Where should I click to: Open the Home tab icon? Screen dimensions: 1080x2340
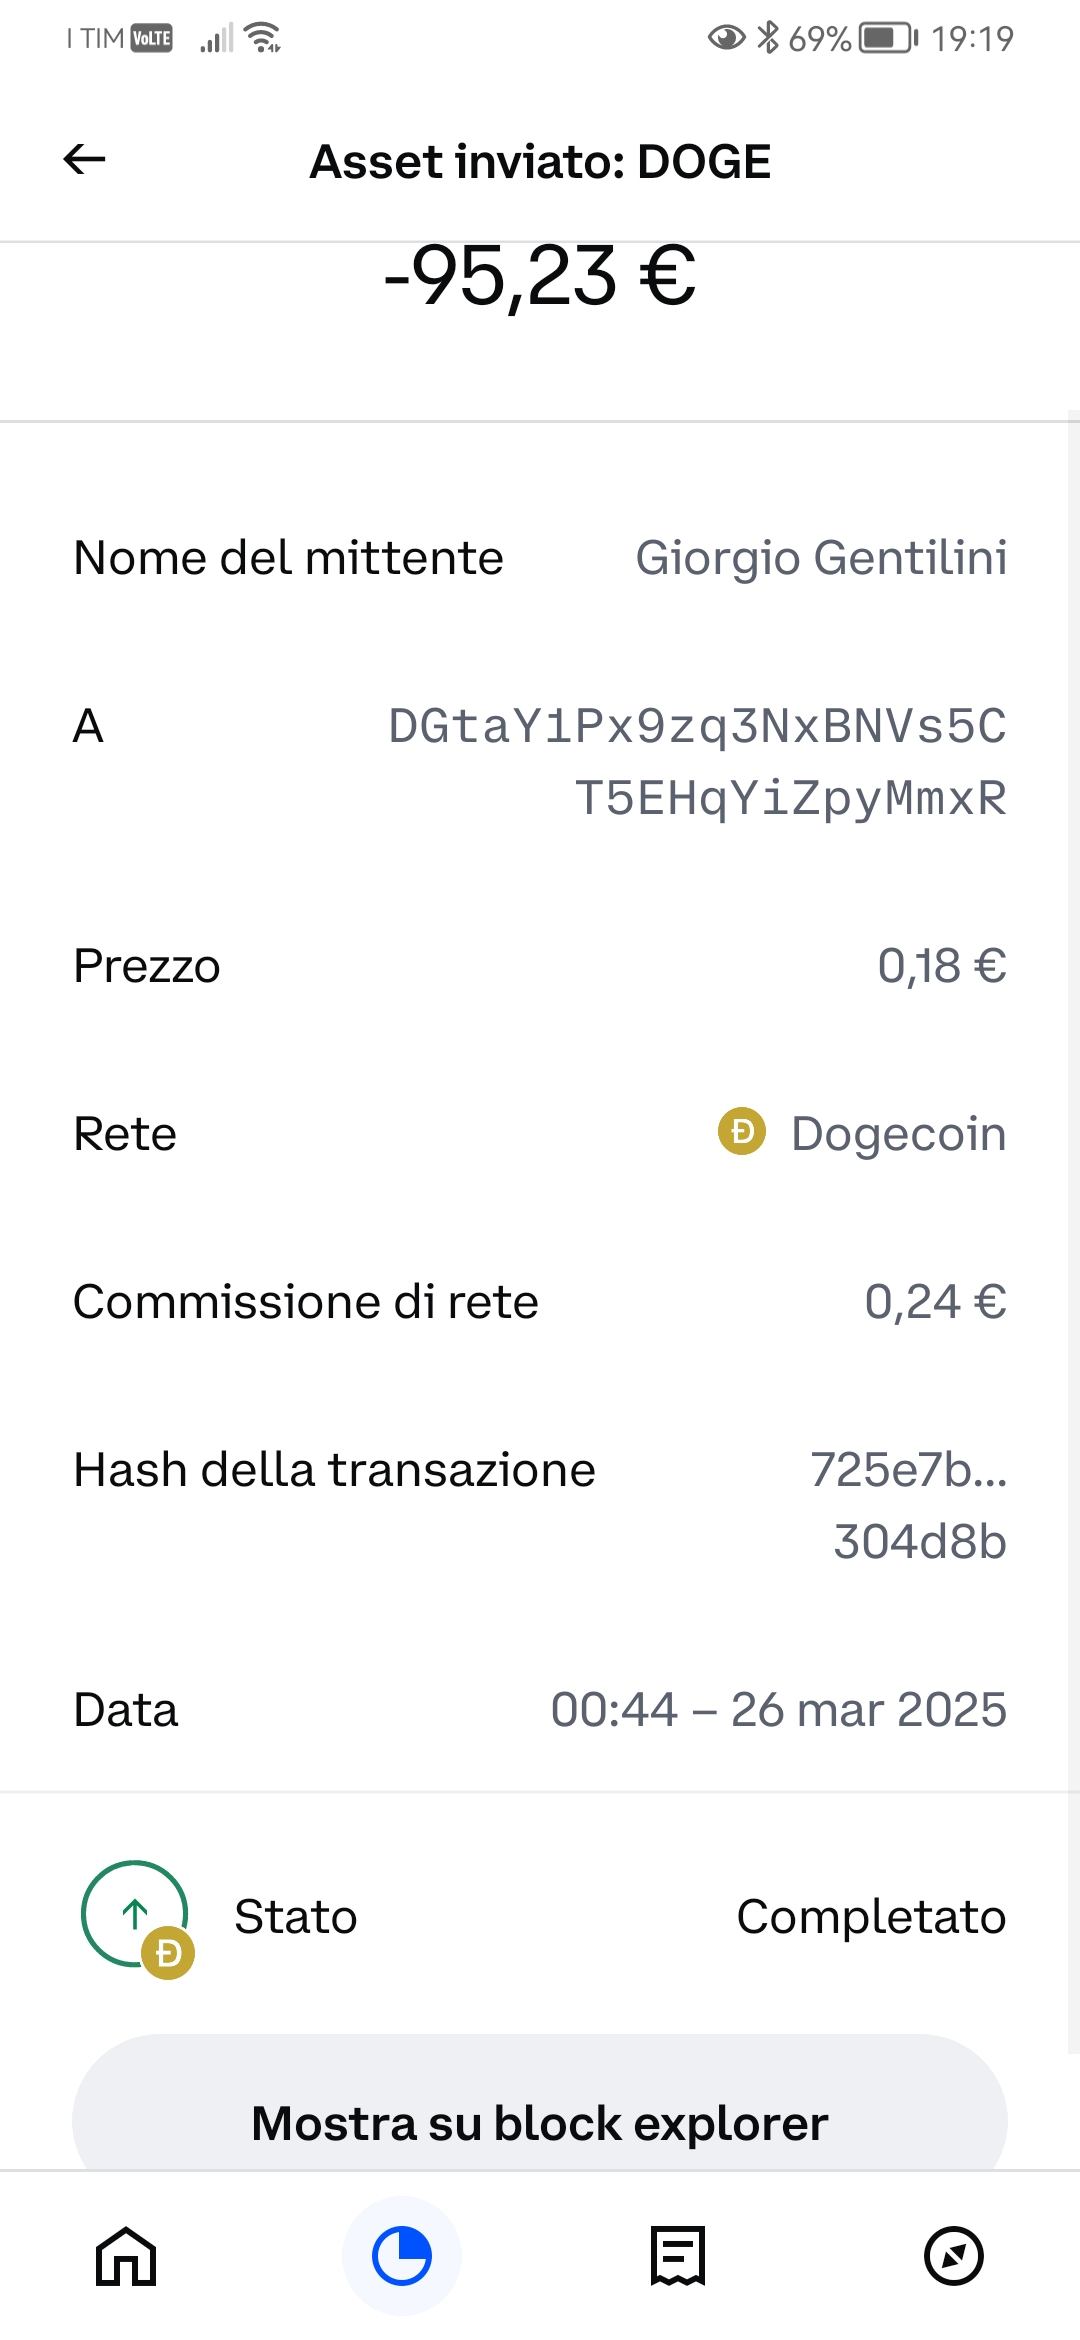tap(126, 2256)
